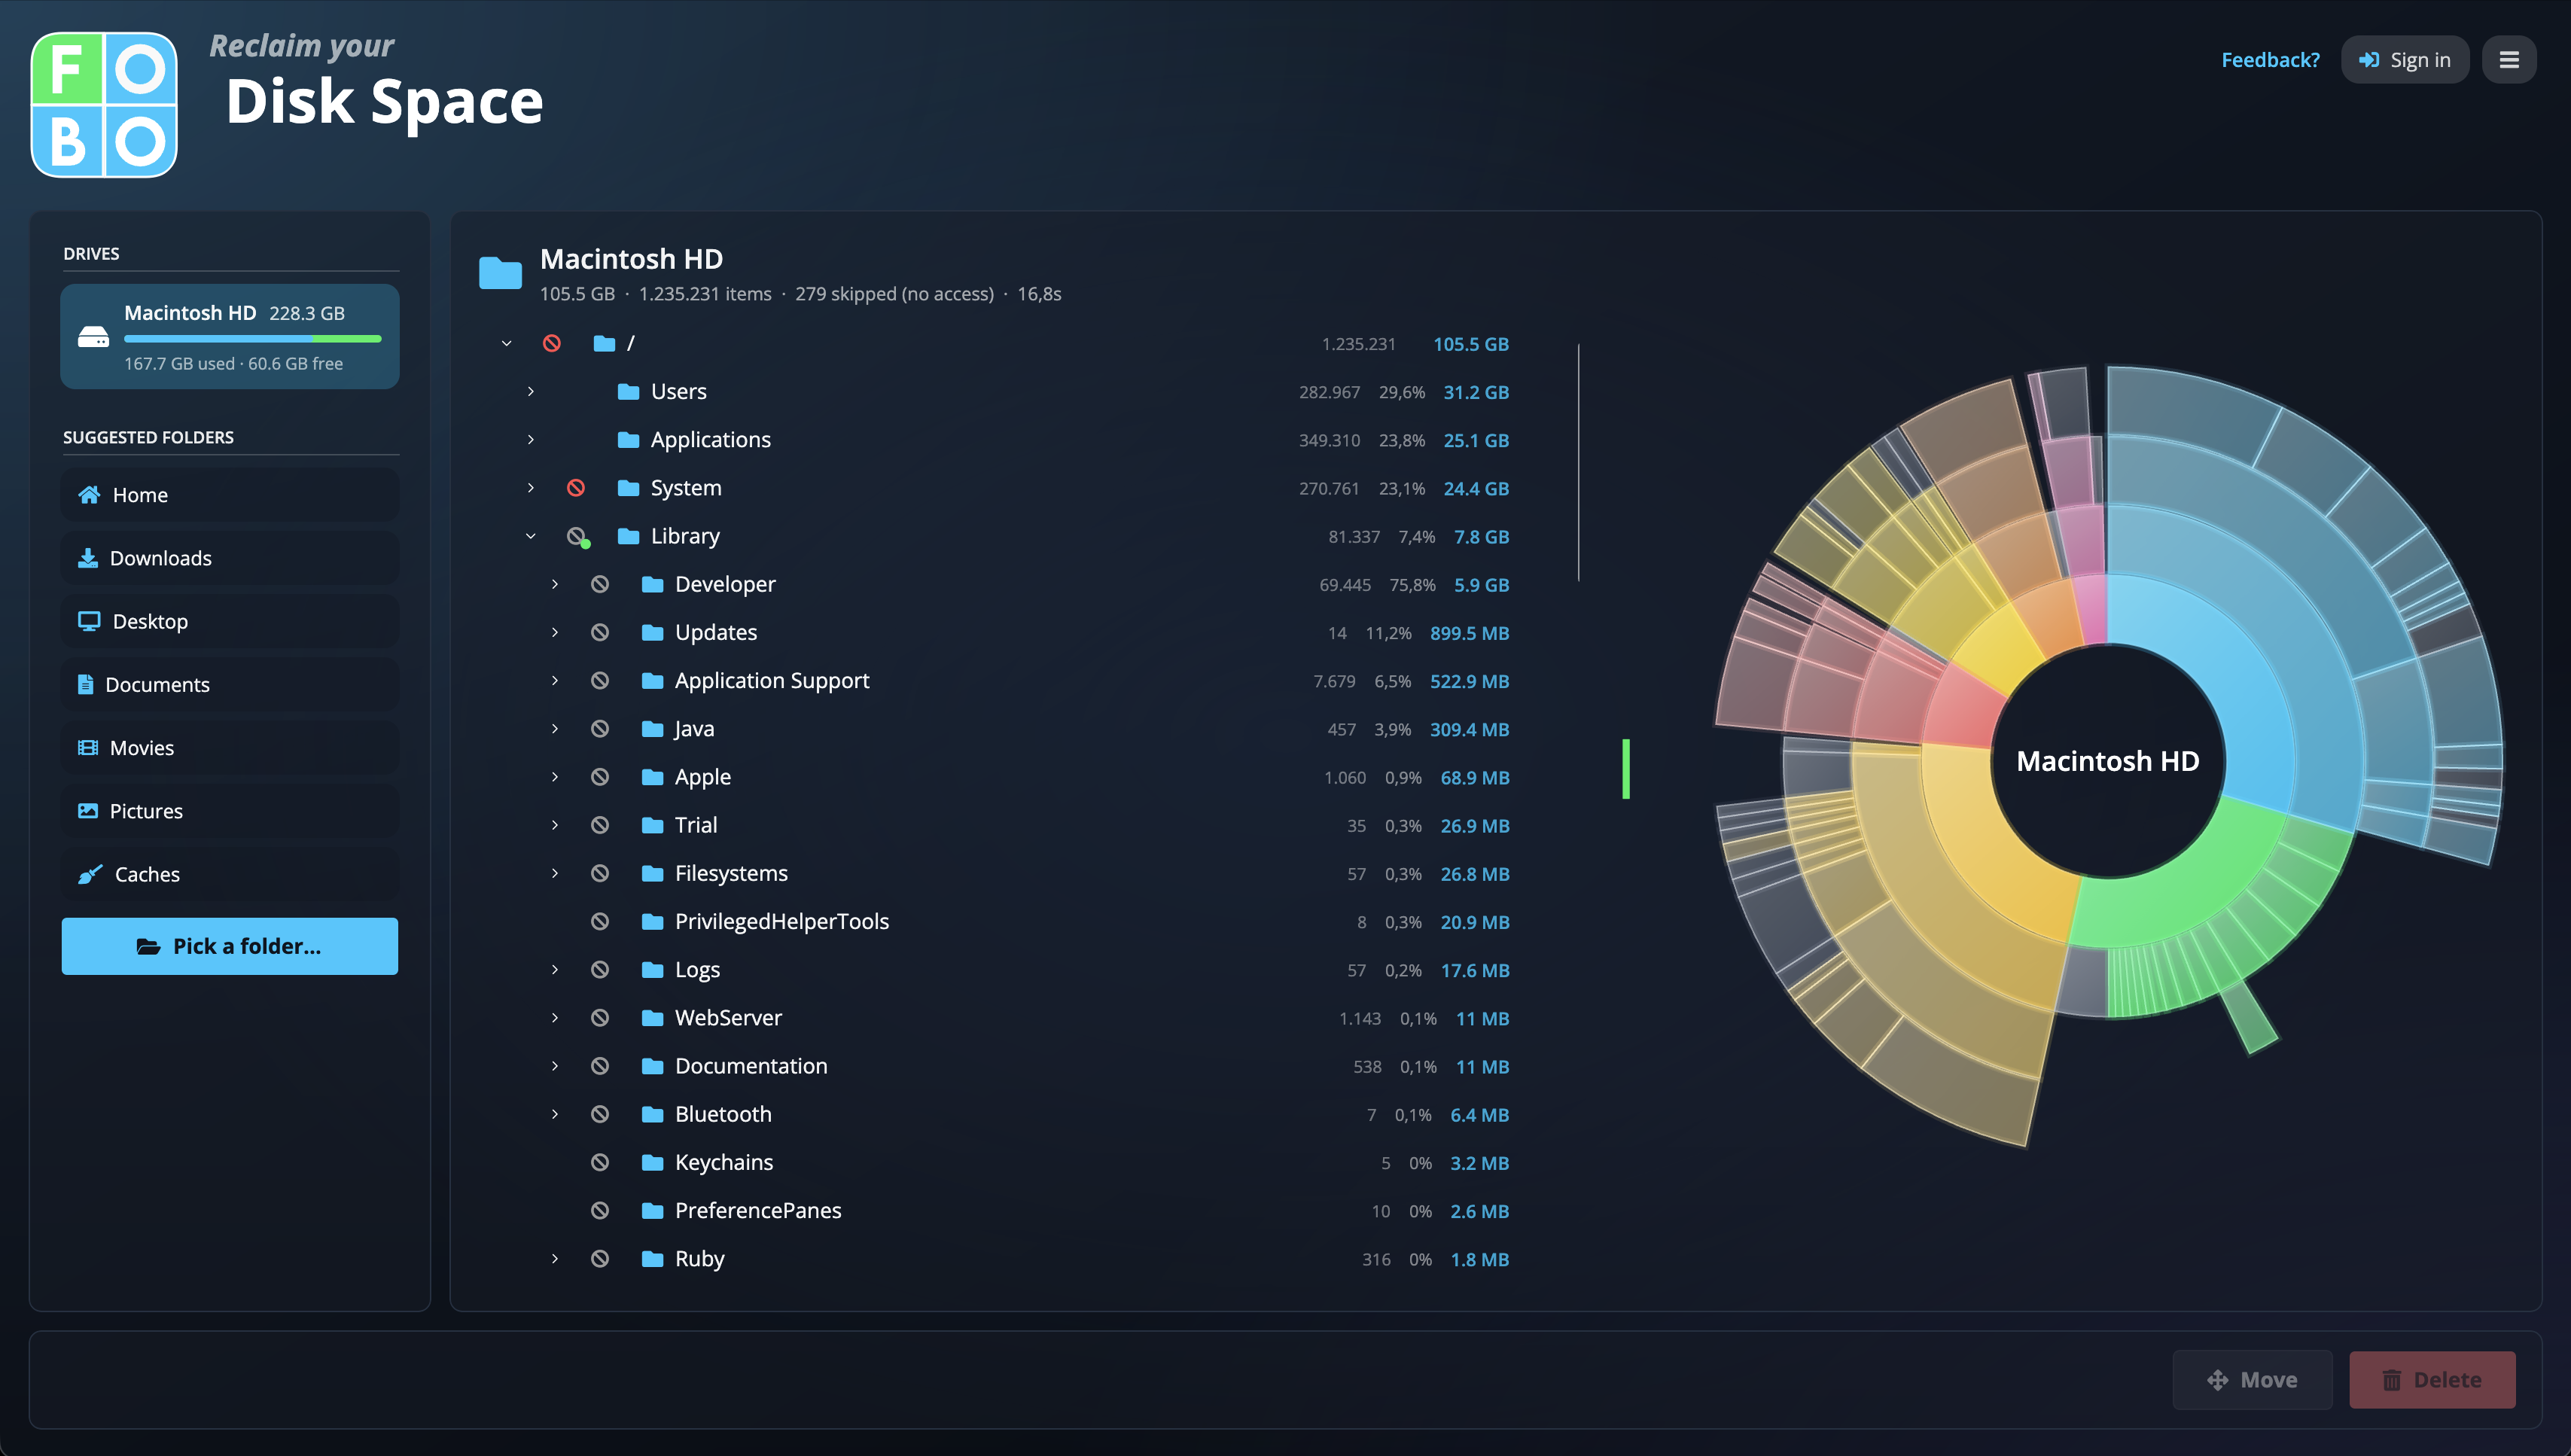Select the Macintosh HD drive card
The height and width of the screenshot is (1456, 2571).
point(230,337)
